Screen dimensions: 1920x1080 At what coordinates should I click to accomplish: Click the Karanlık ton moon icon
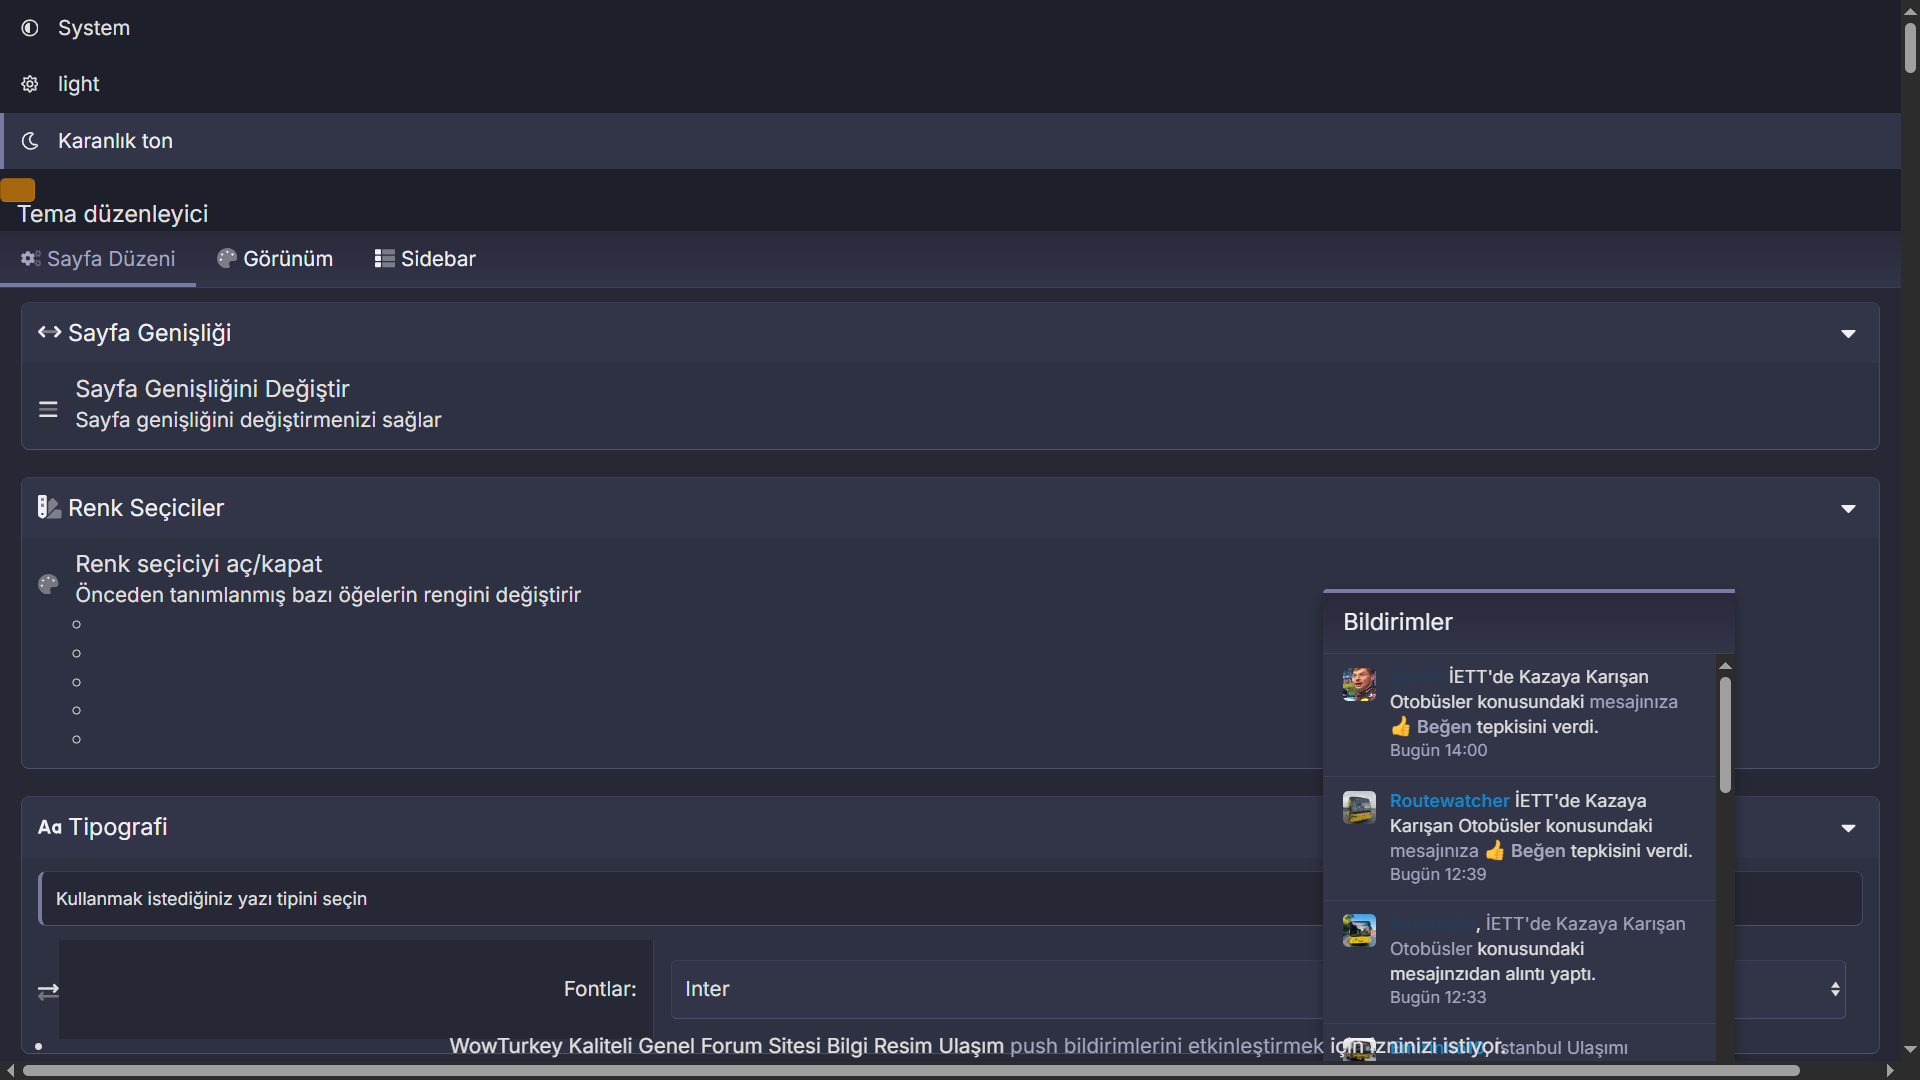(x=30, y=141)
